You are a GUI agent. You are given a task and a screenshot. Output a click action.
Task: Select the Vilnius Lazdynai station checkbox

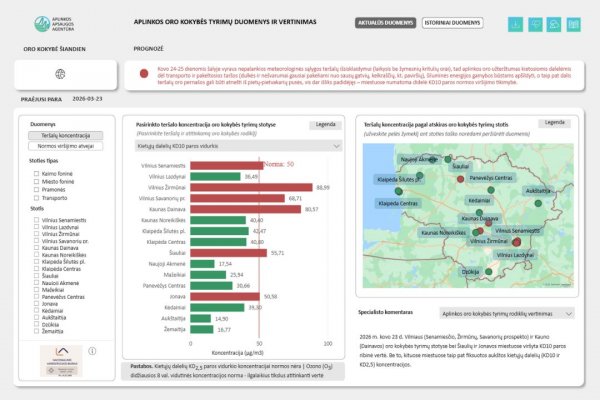36,227
